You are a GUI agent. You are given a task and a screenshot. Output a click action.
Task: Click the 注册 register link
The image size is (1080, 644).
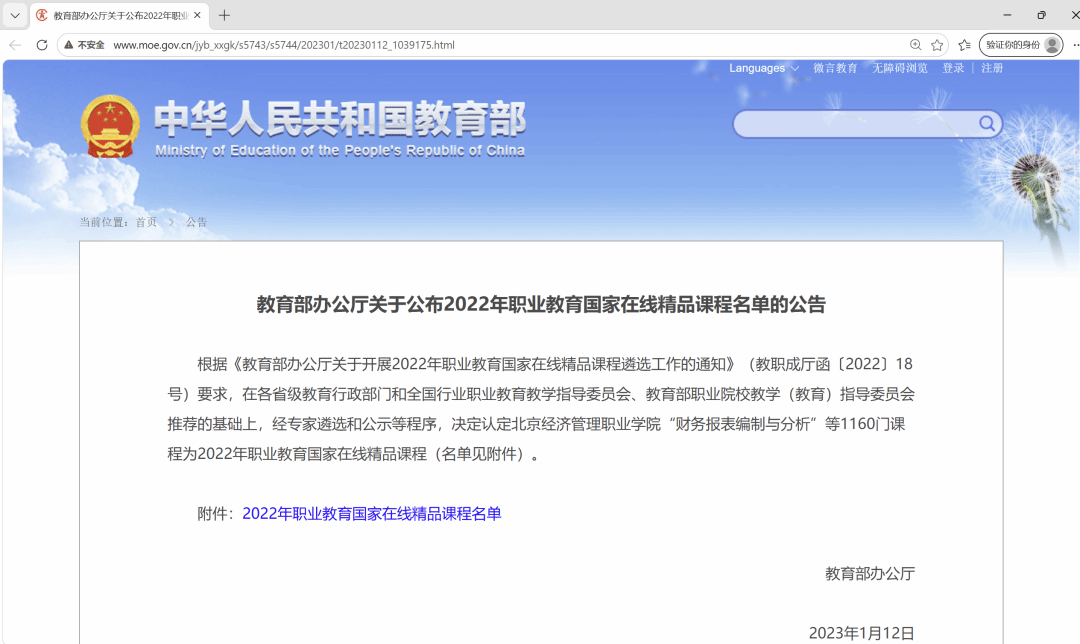[x=992, y=68]
